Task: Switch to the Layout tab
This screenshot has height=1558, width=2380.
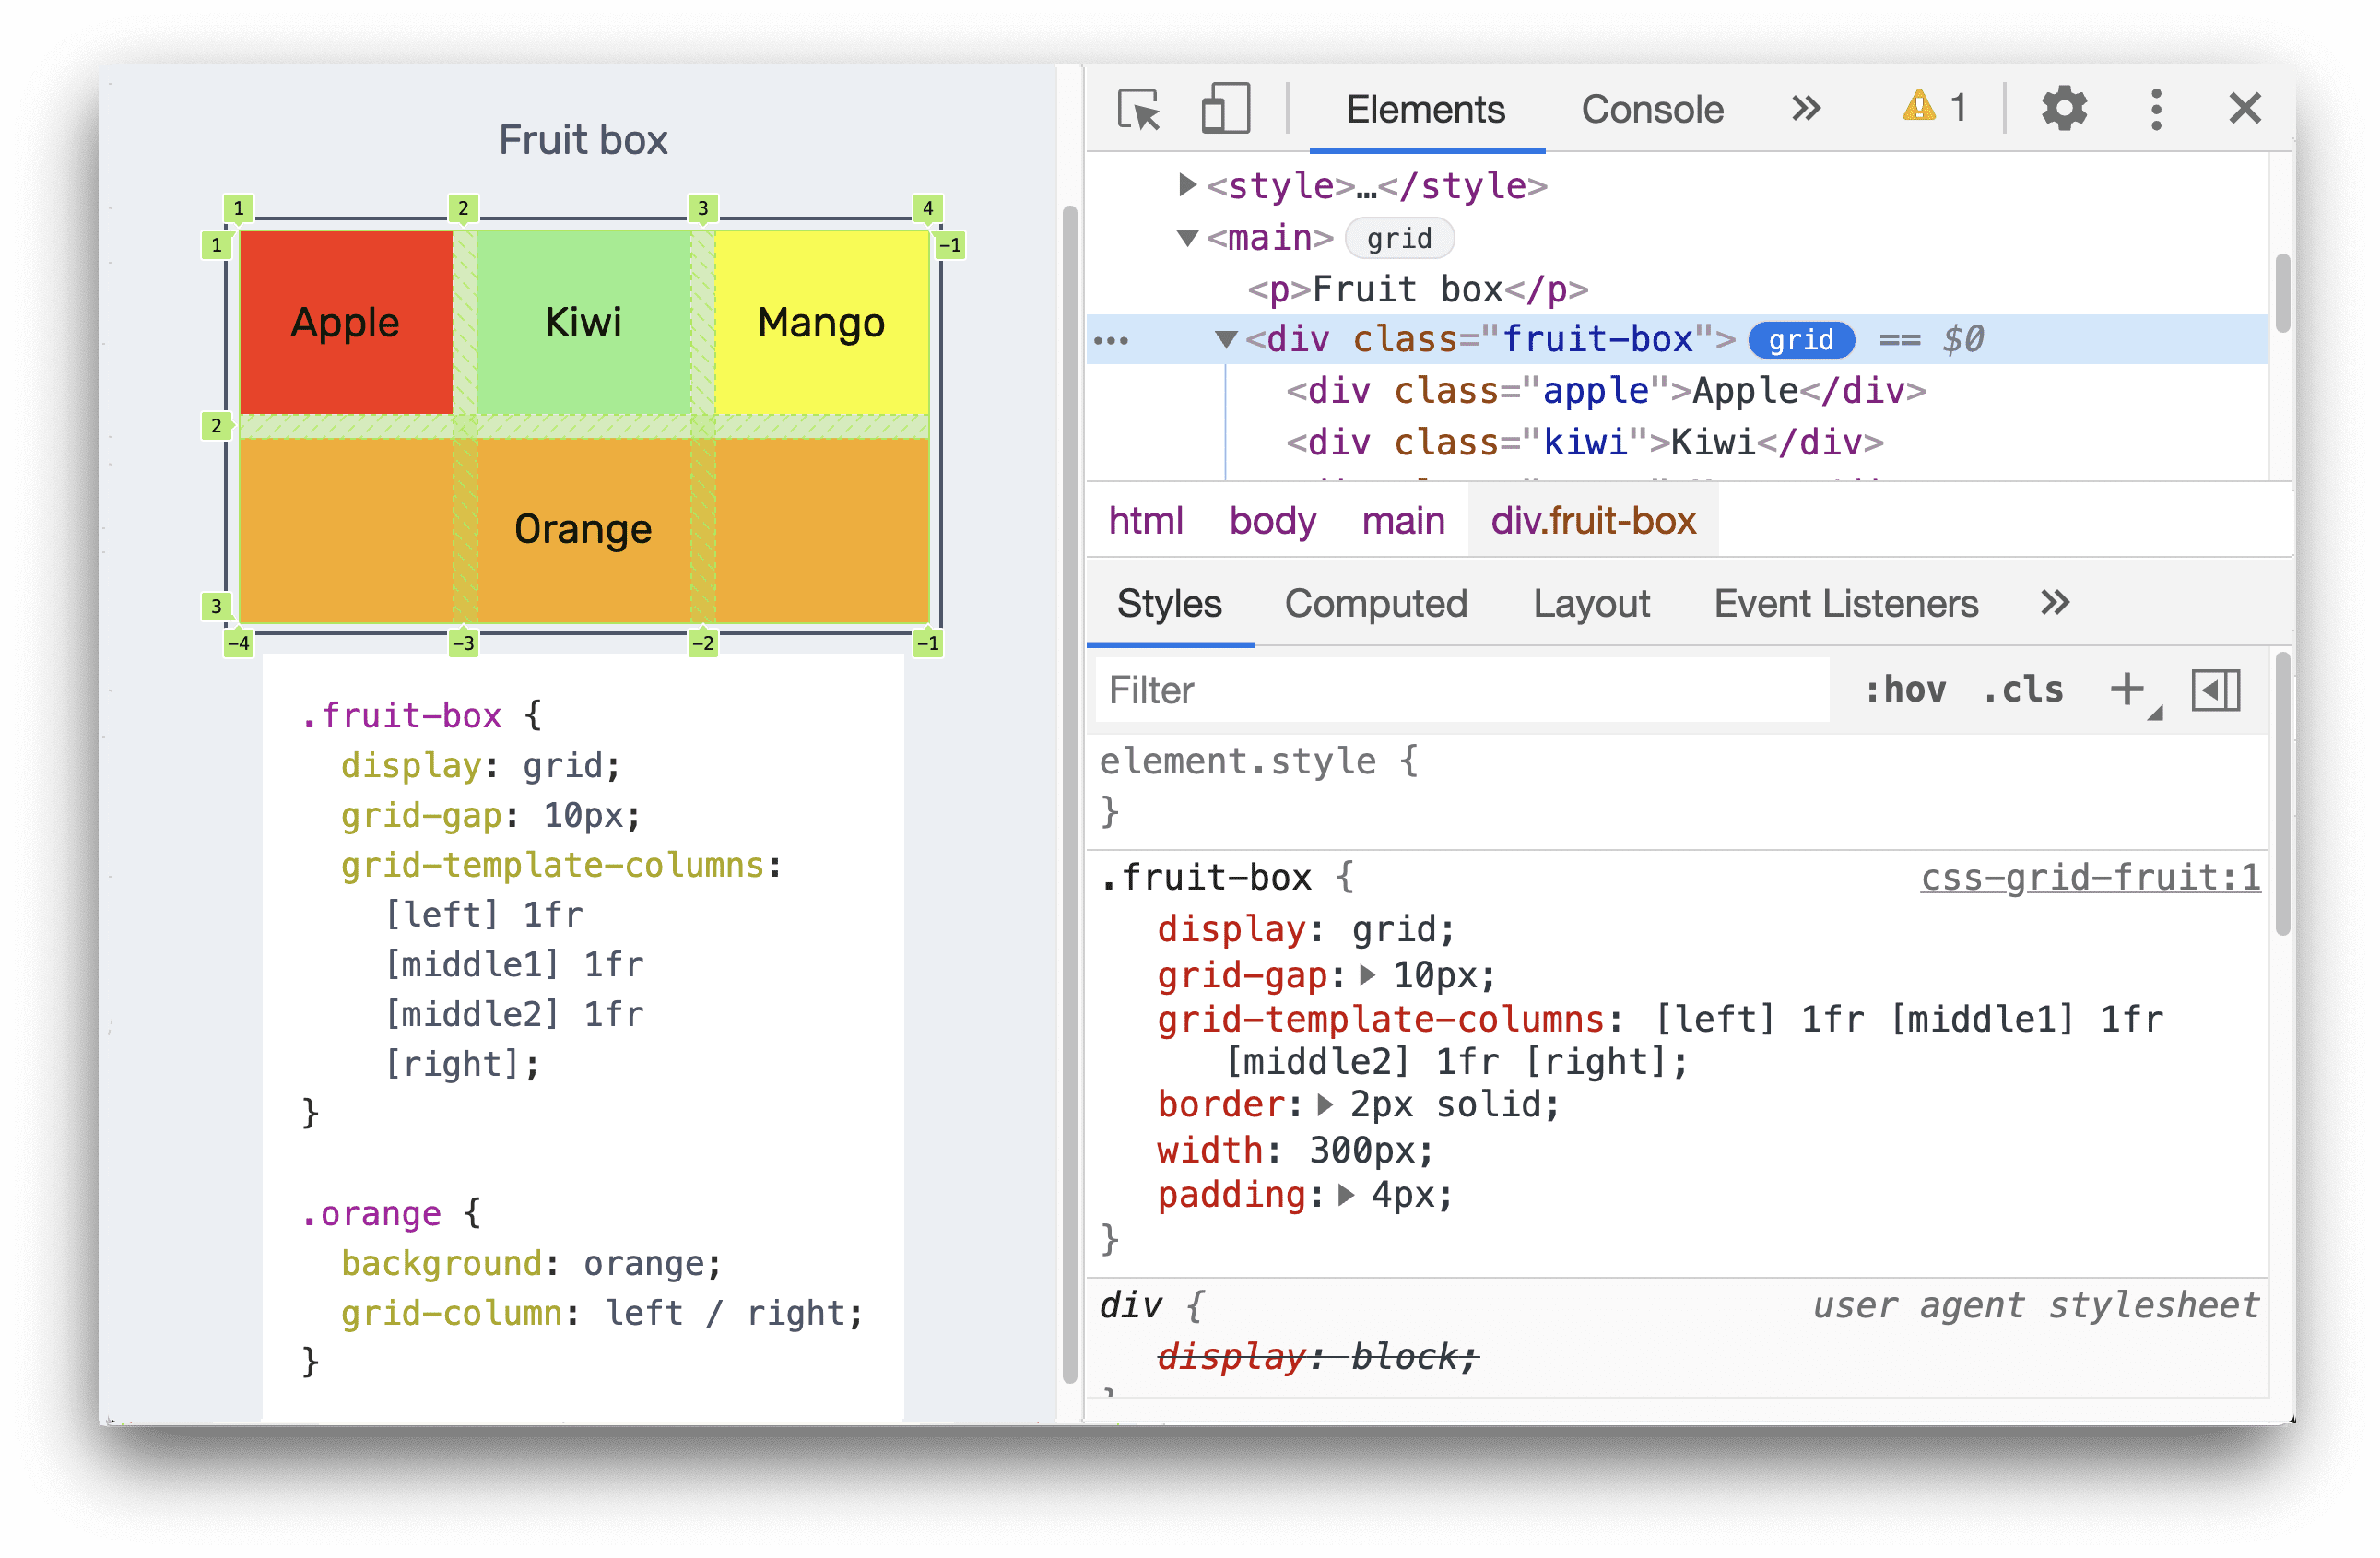Action: [1587, 603]
